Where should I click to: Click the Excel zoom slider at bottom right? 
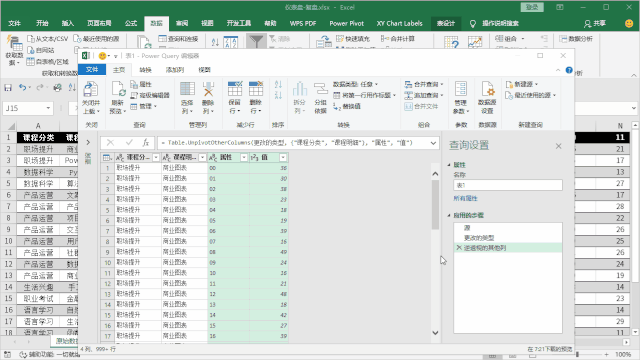click(x=577, y=354)
